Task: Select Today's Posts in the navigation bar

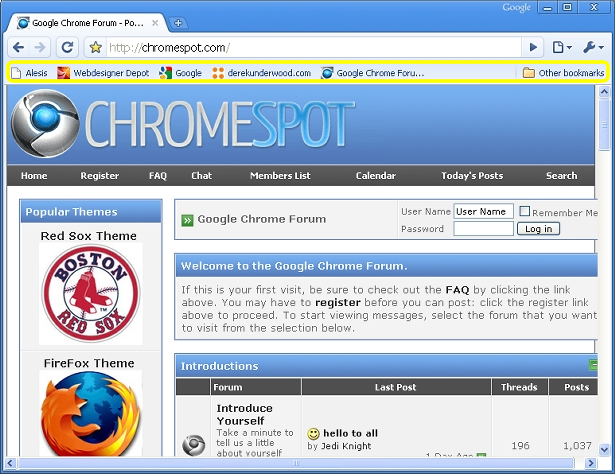Action: tap(472, 176)
